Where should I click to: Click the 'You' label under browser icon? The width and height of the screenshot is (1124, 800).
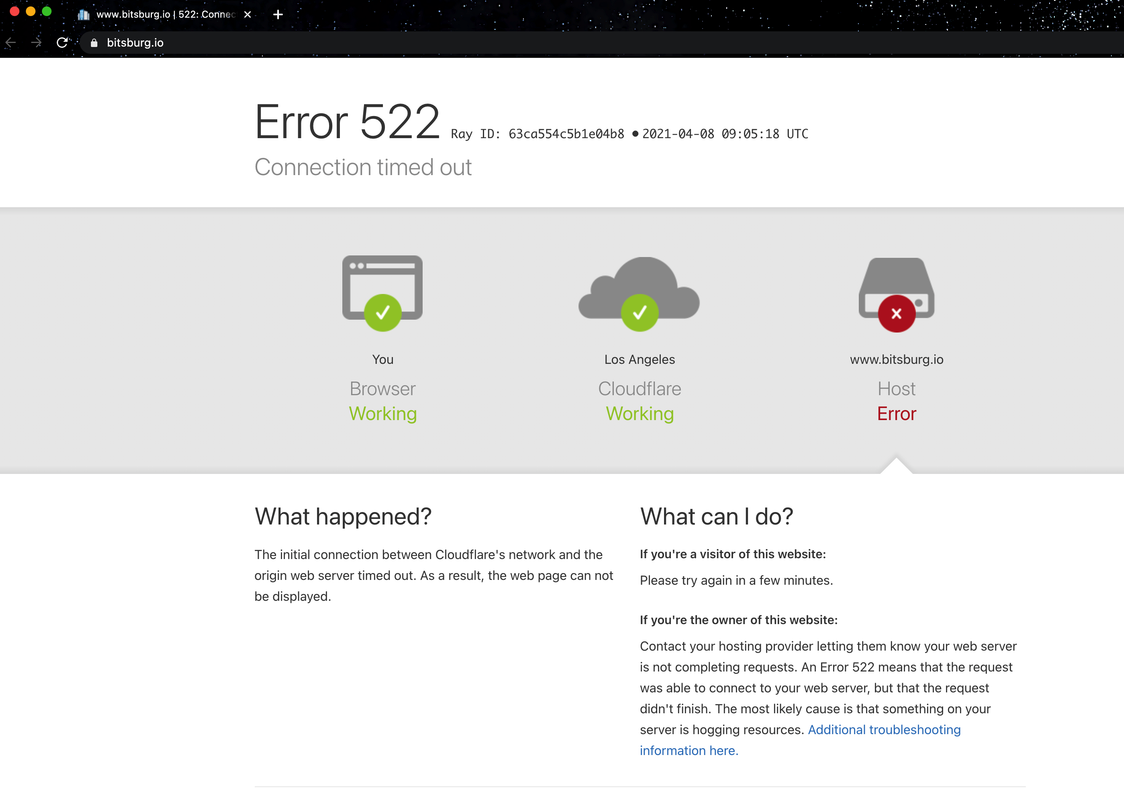tap(383, 359)
